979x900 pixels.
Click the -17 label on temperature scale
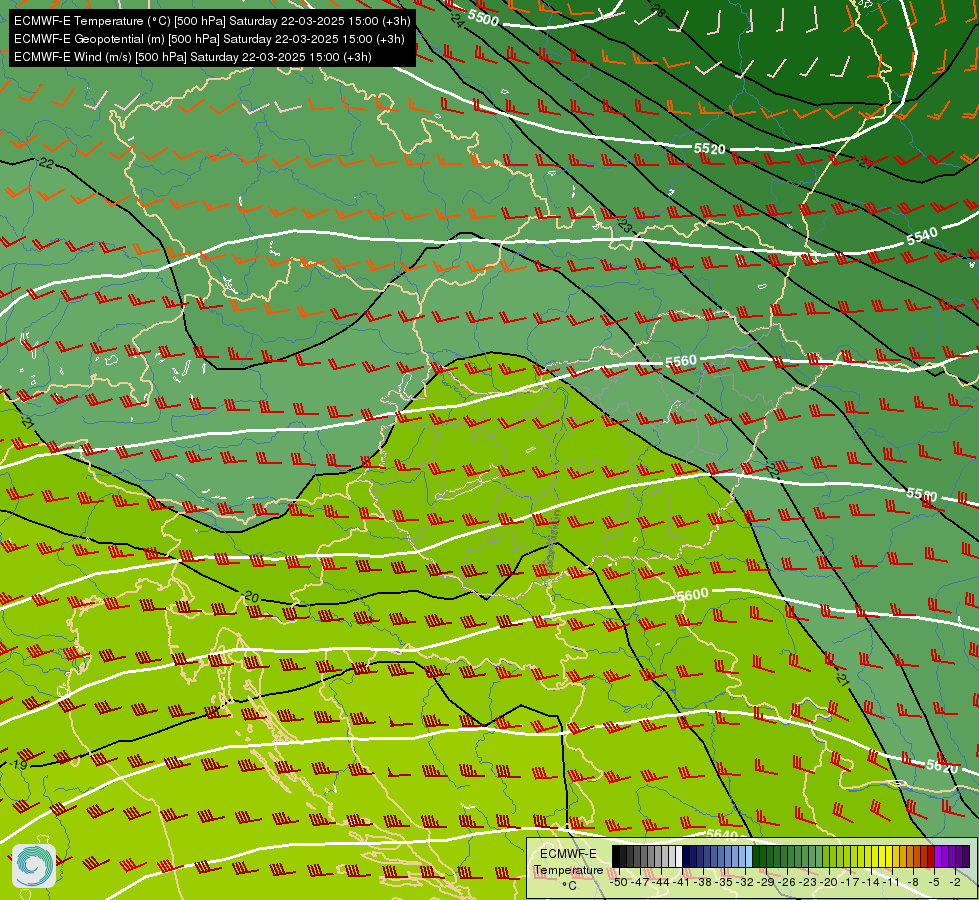tap(850, 882)
